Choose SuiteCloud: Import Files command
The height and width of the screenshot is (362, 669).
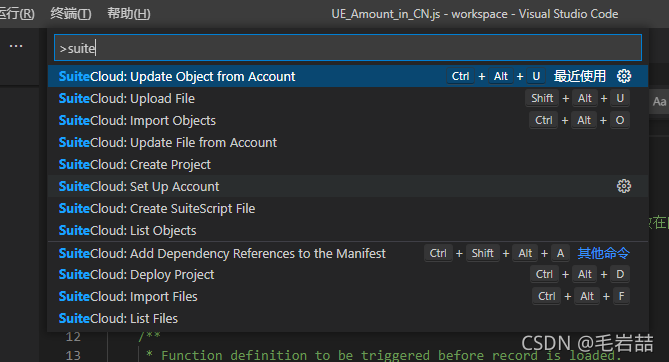[348, 296]
